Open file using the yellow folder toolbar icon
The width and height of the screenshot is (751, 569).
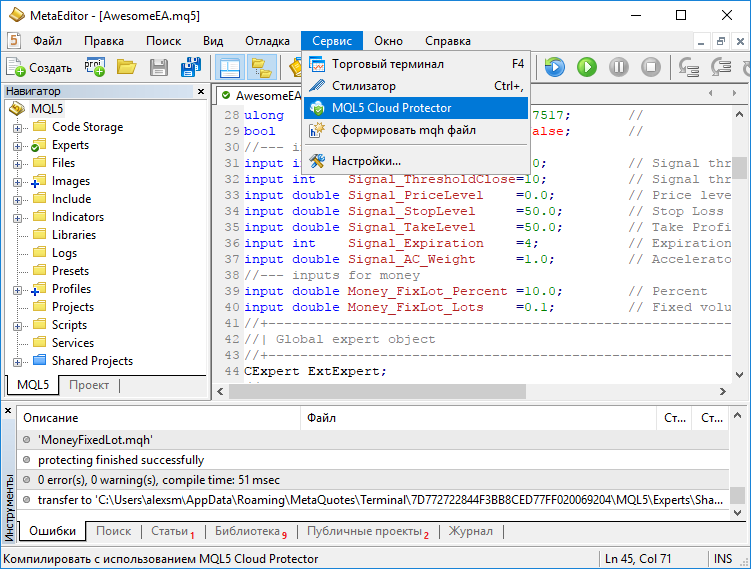126,67
